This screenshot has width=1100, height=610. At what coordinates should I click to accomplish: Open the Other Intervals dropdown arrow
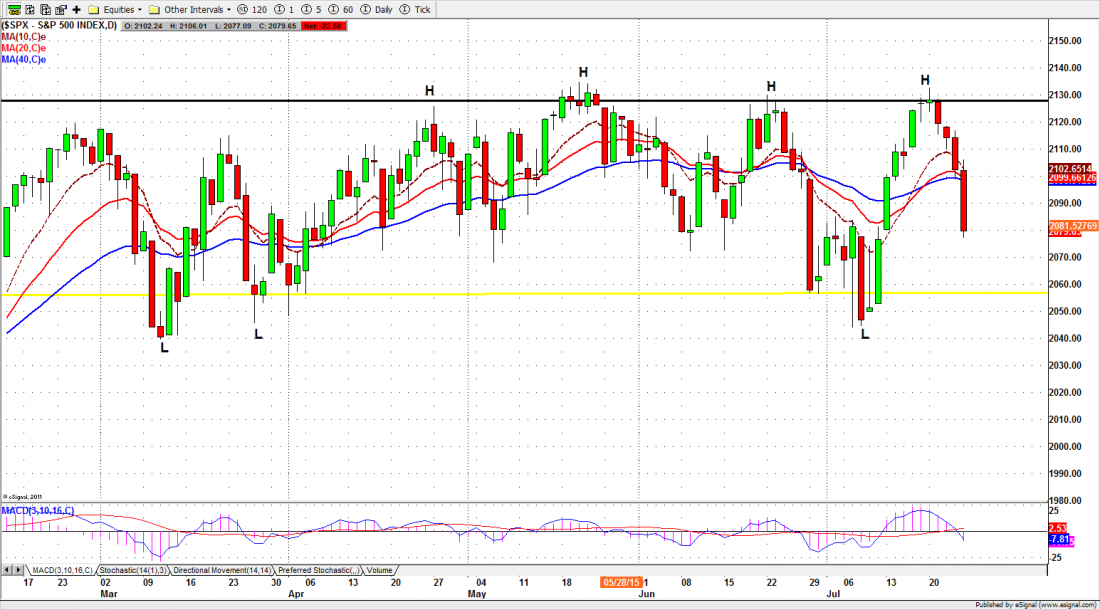[226, 8]
